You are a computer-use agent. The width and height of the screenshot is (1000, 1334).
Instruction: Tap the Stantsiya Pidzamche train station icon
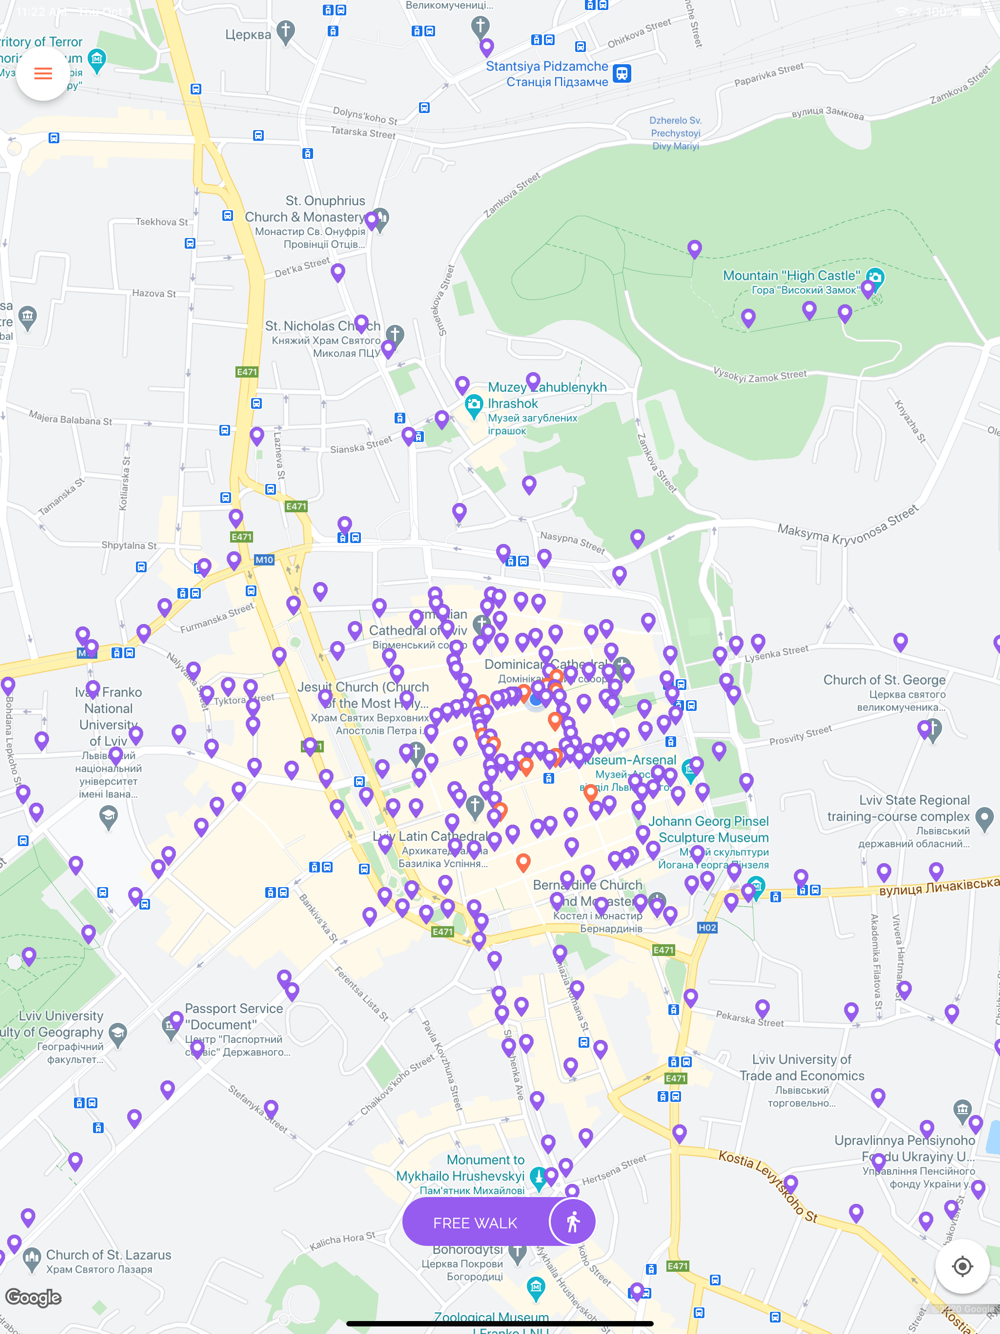(622, 74)
